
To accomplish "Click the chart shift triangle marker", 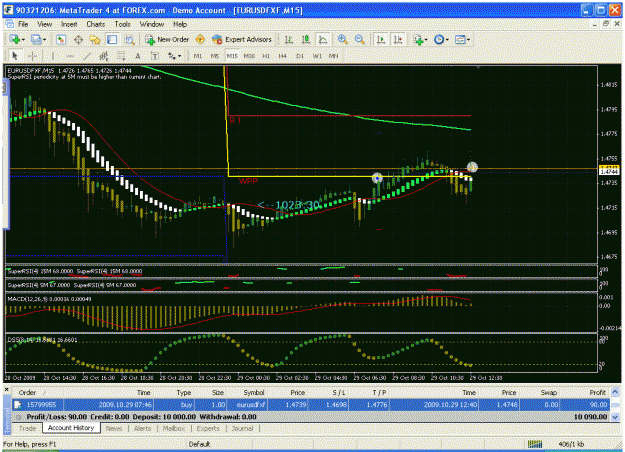I will (x=478, y=67).
